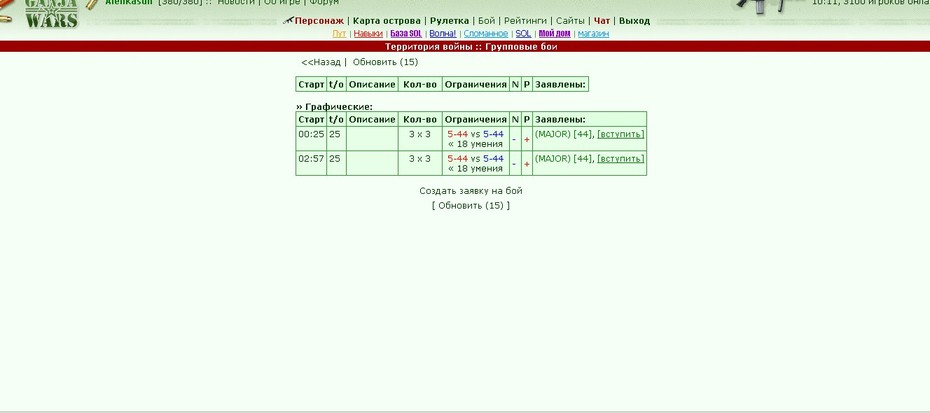The height and width of the screenshot is (413, 930).
Task: Click 5-44 vs 5-44 in 02:57 row
Action: 475,158
